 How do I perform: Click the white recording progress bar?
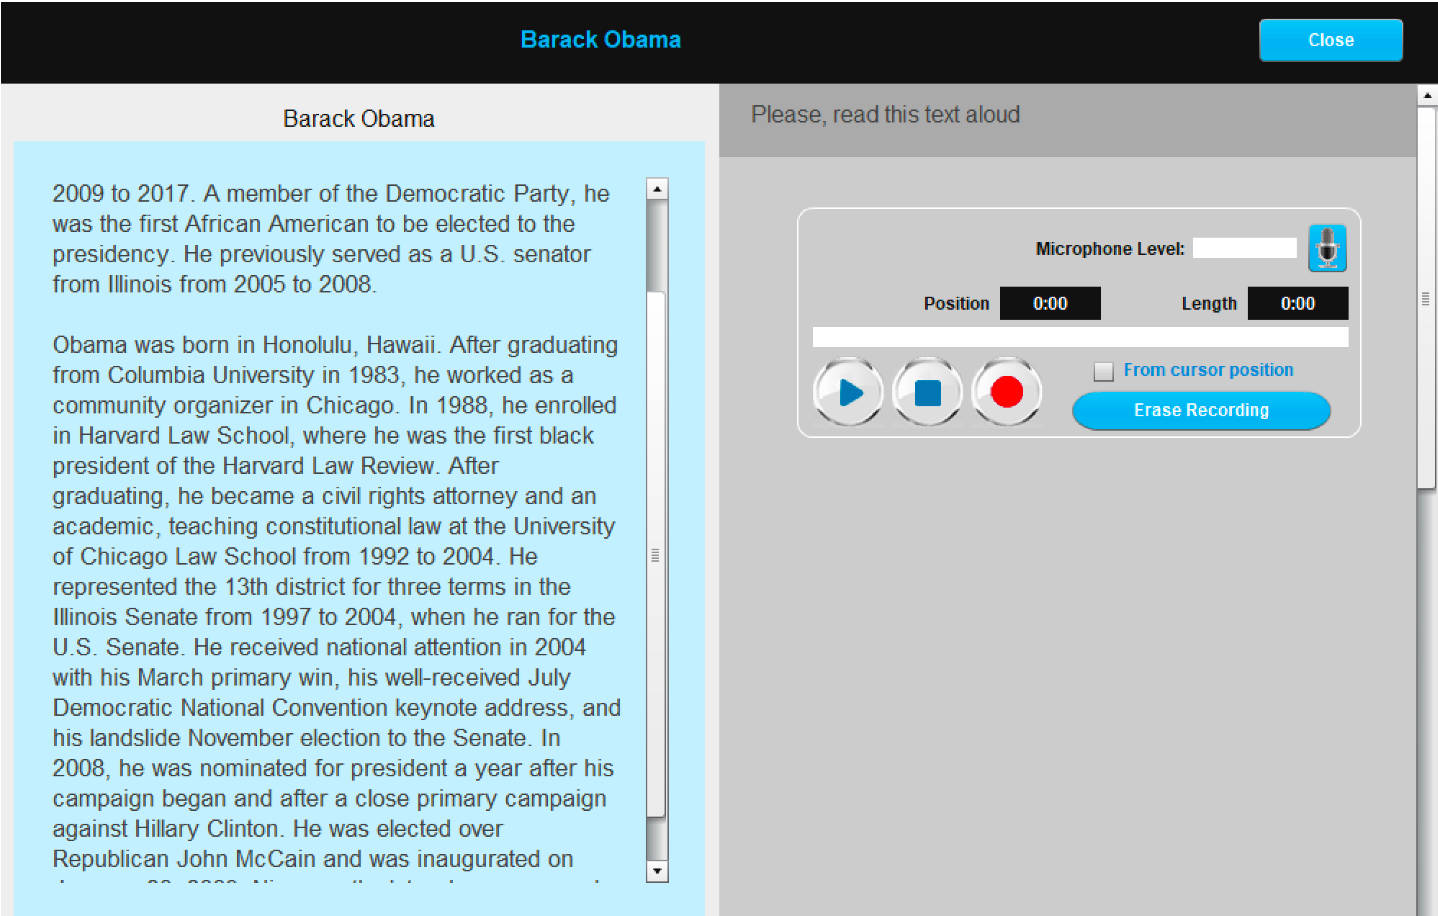1080,337
